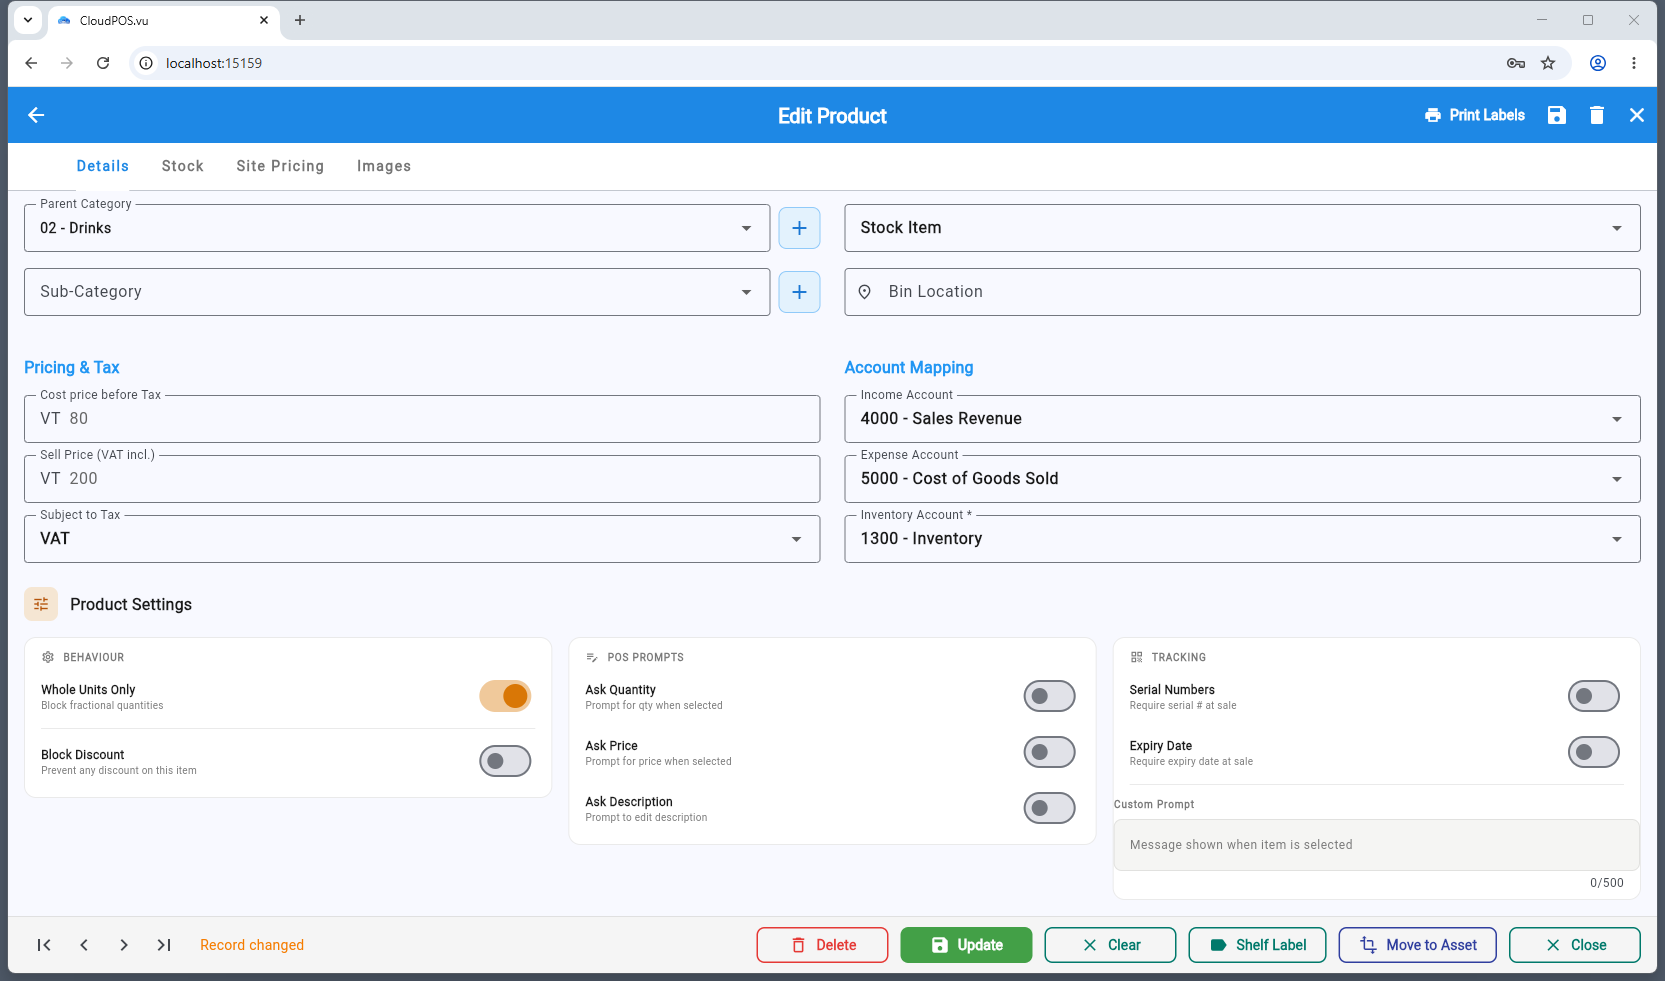Open the Stock tab
Image resolution: width=1665 pixels, height=981 pixels.
click(x=183, y=166)
